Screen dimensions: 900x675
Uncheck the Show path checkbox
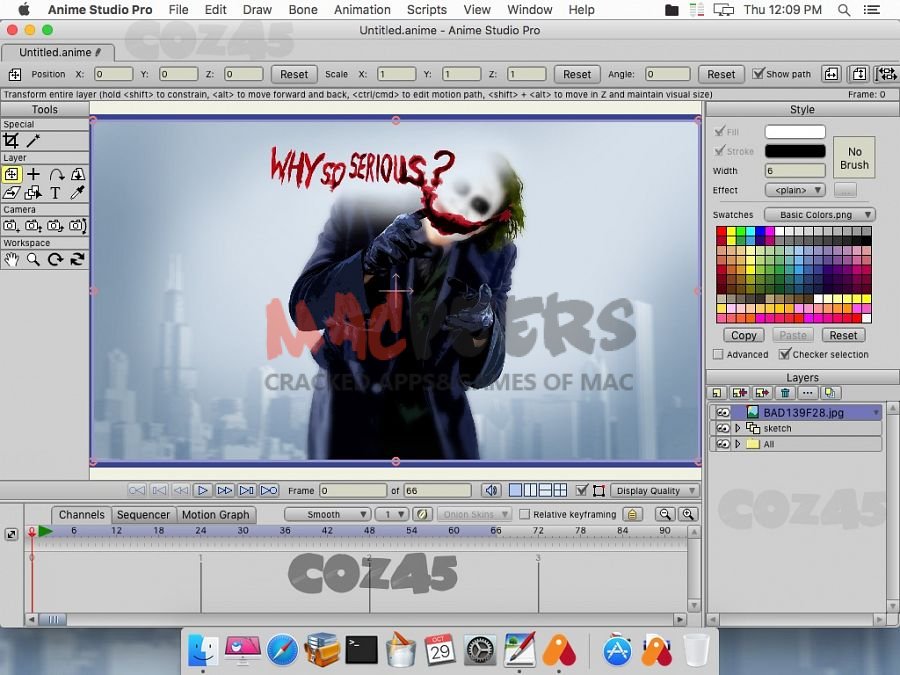758,74
